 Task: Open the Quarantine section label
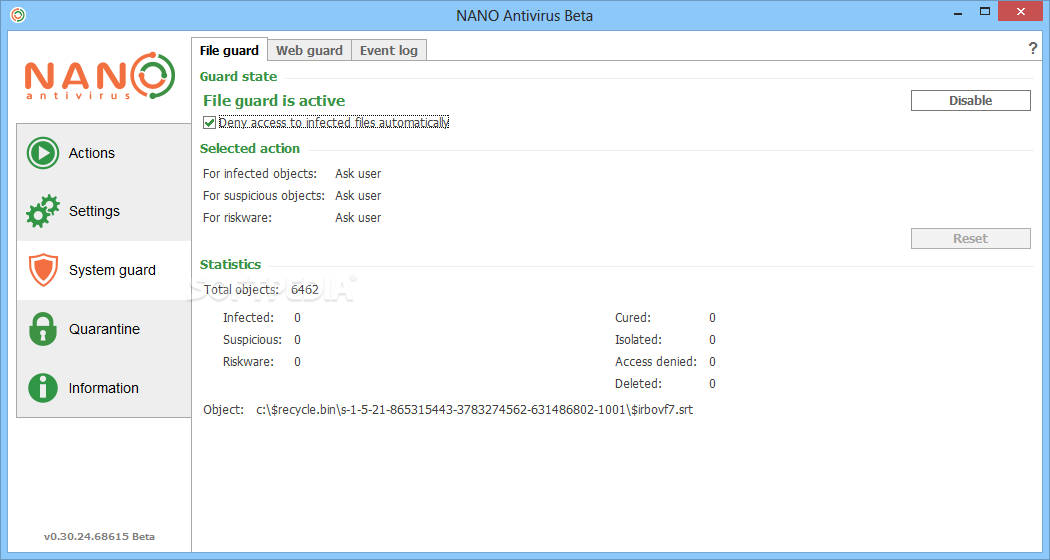tap(104, 329)
